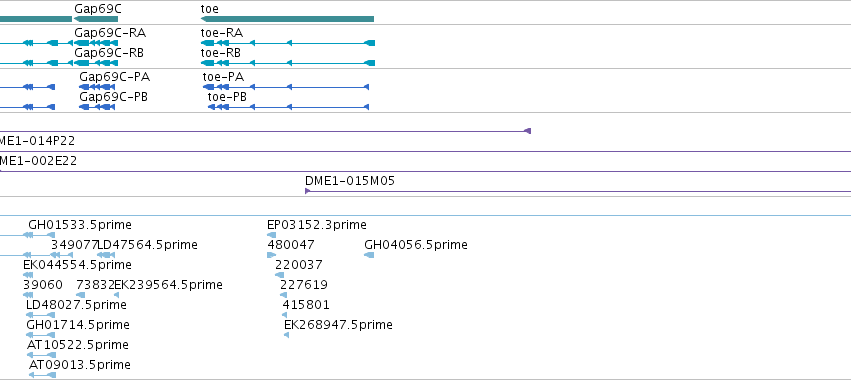
Task: Click the purple clone end arrowhead
Action: pyautogui.click(x=528, y=131)
